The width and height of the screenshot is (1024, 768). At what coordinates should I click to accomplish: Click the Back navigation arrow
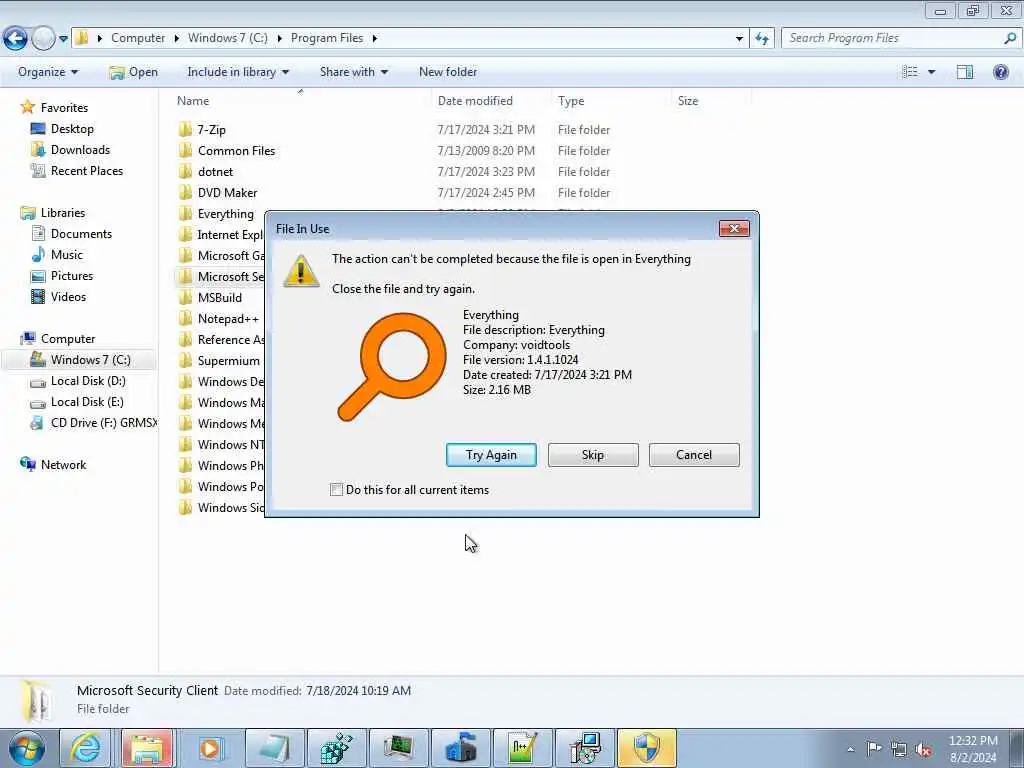tap(15, 38)
